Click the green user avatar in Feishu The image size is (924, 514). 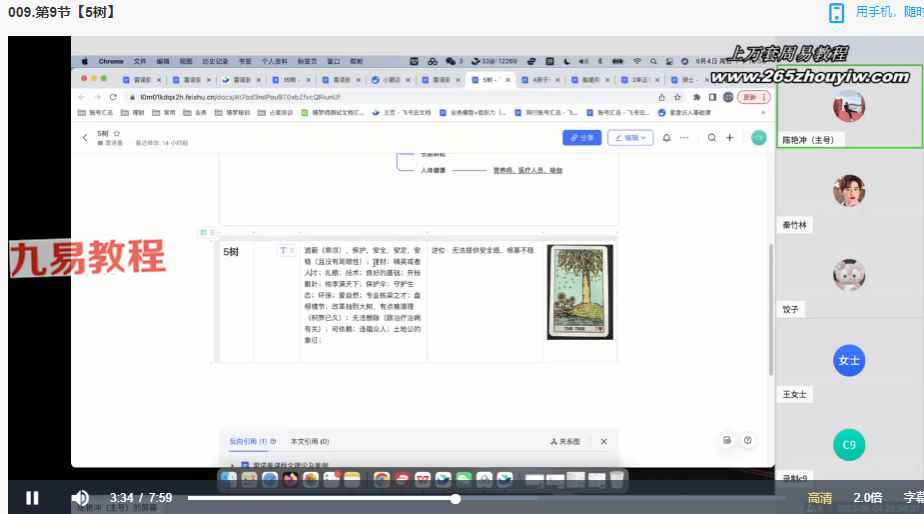(759, 138)
